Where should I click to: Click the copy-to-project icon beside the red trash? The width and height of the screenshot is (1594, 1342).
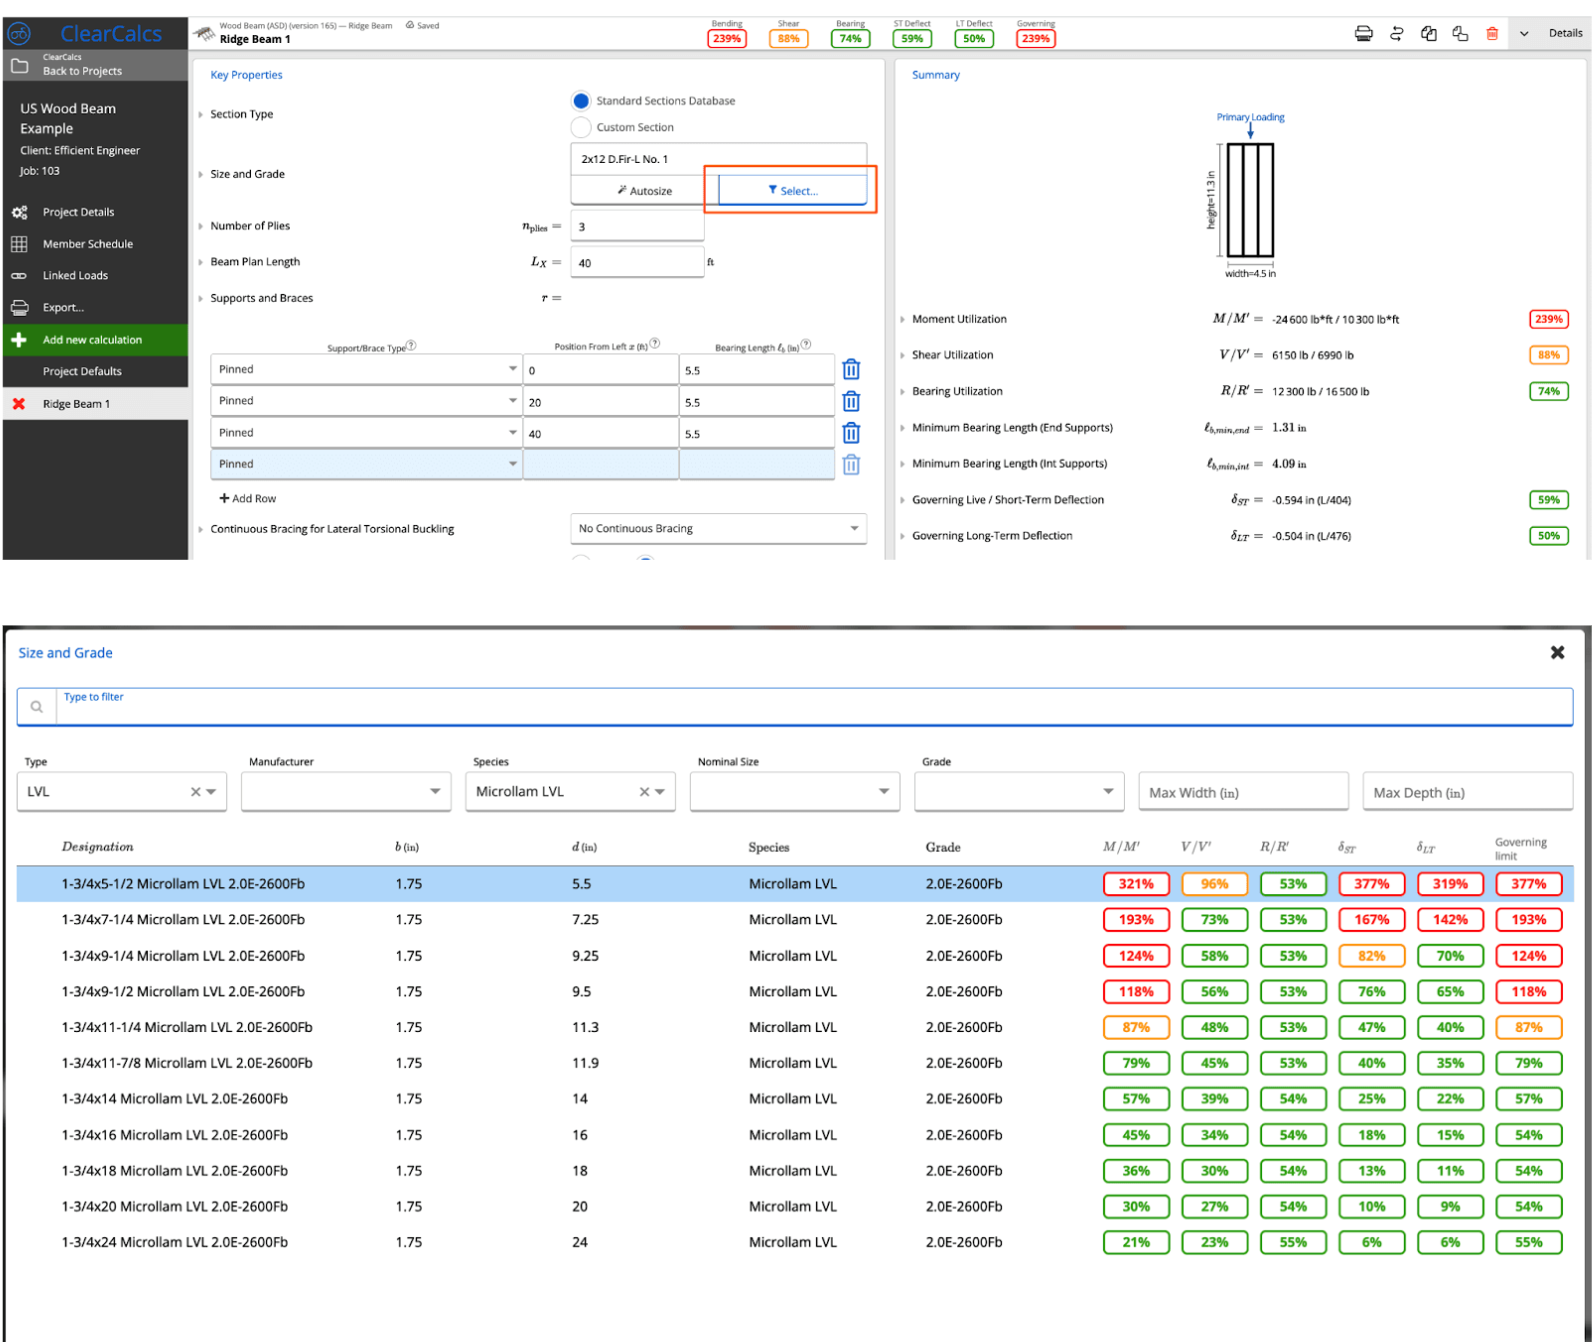click(1460, 34)
